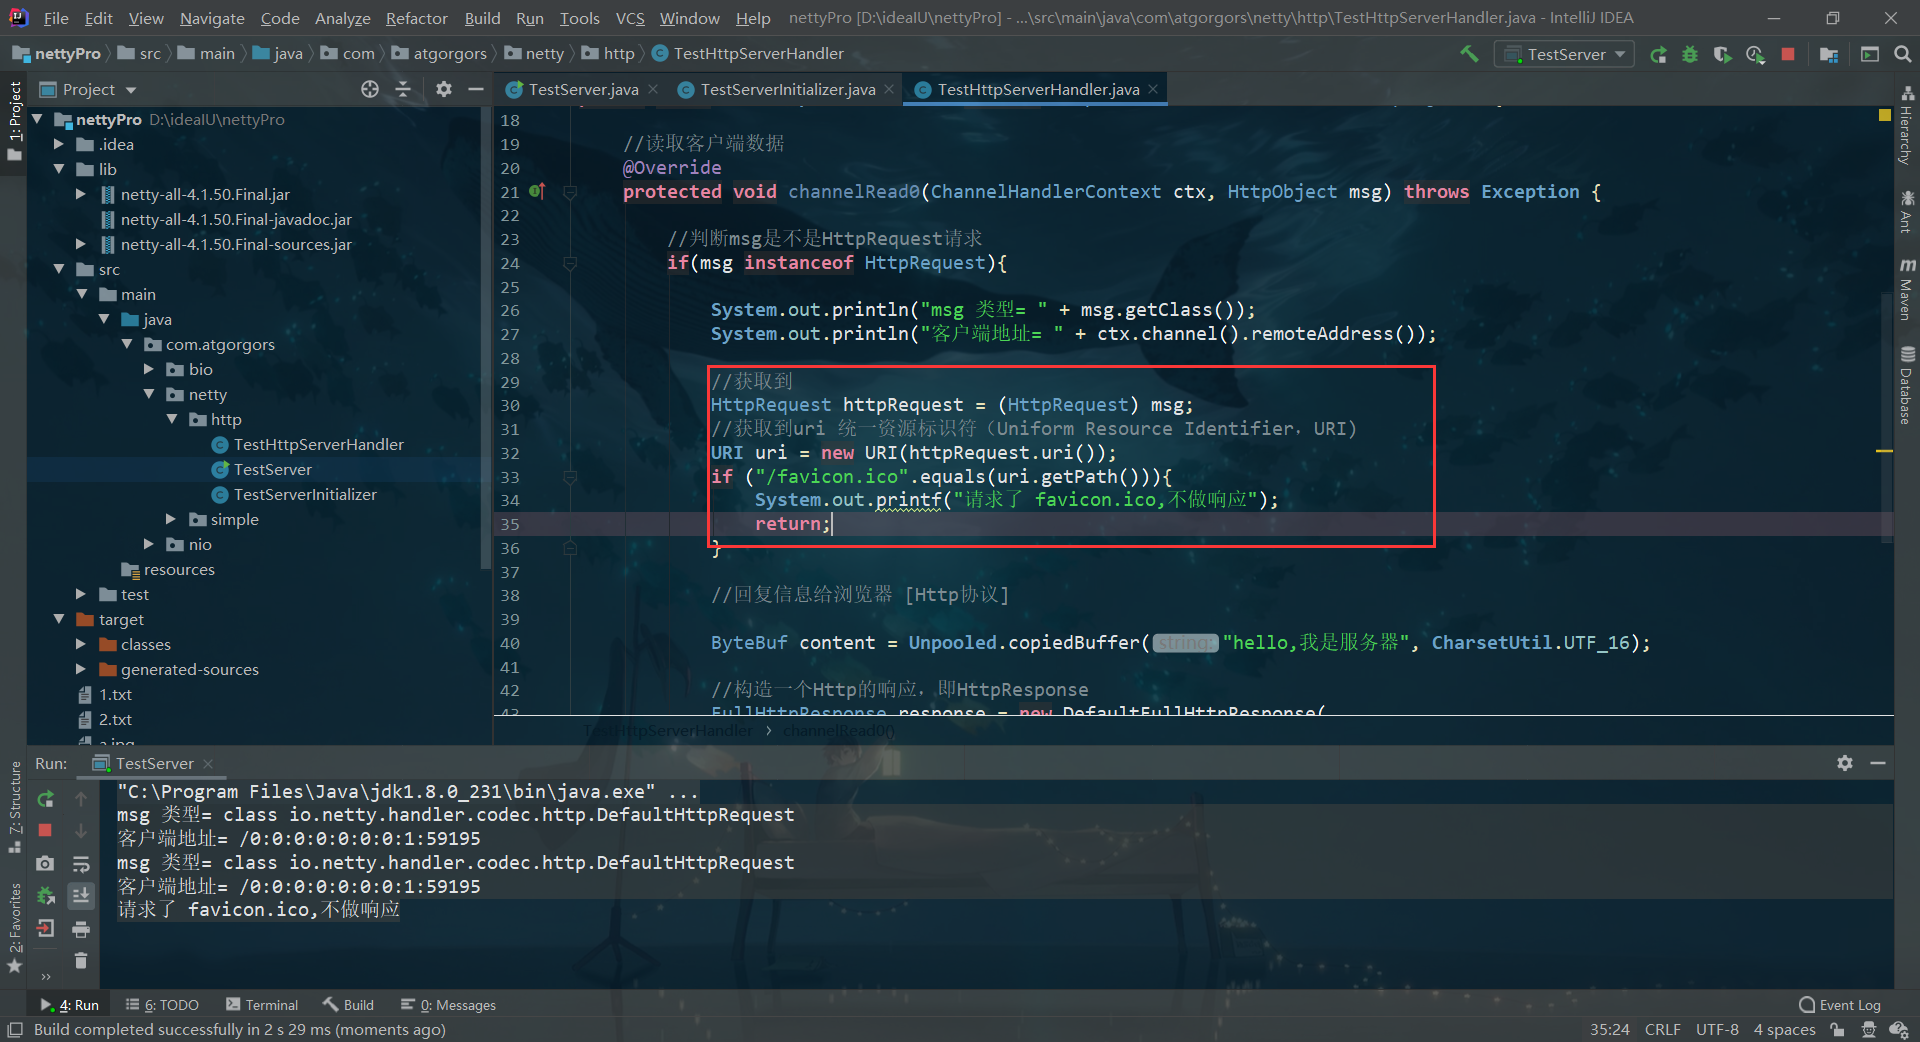Click the hector inspector icon in status bar
Screen dimensions: 1920x1042
click(x=1868, y=1030)
